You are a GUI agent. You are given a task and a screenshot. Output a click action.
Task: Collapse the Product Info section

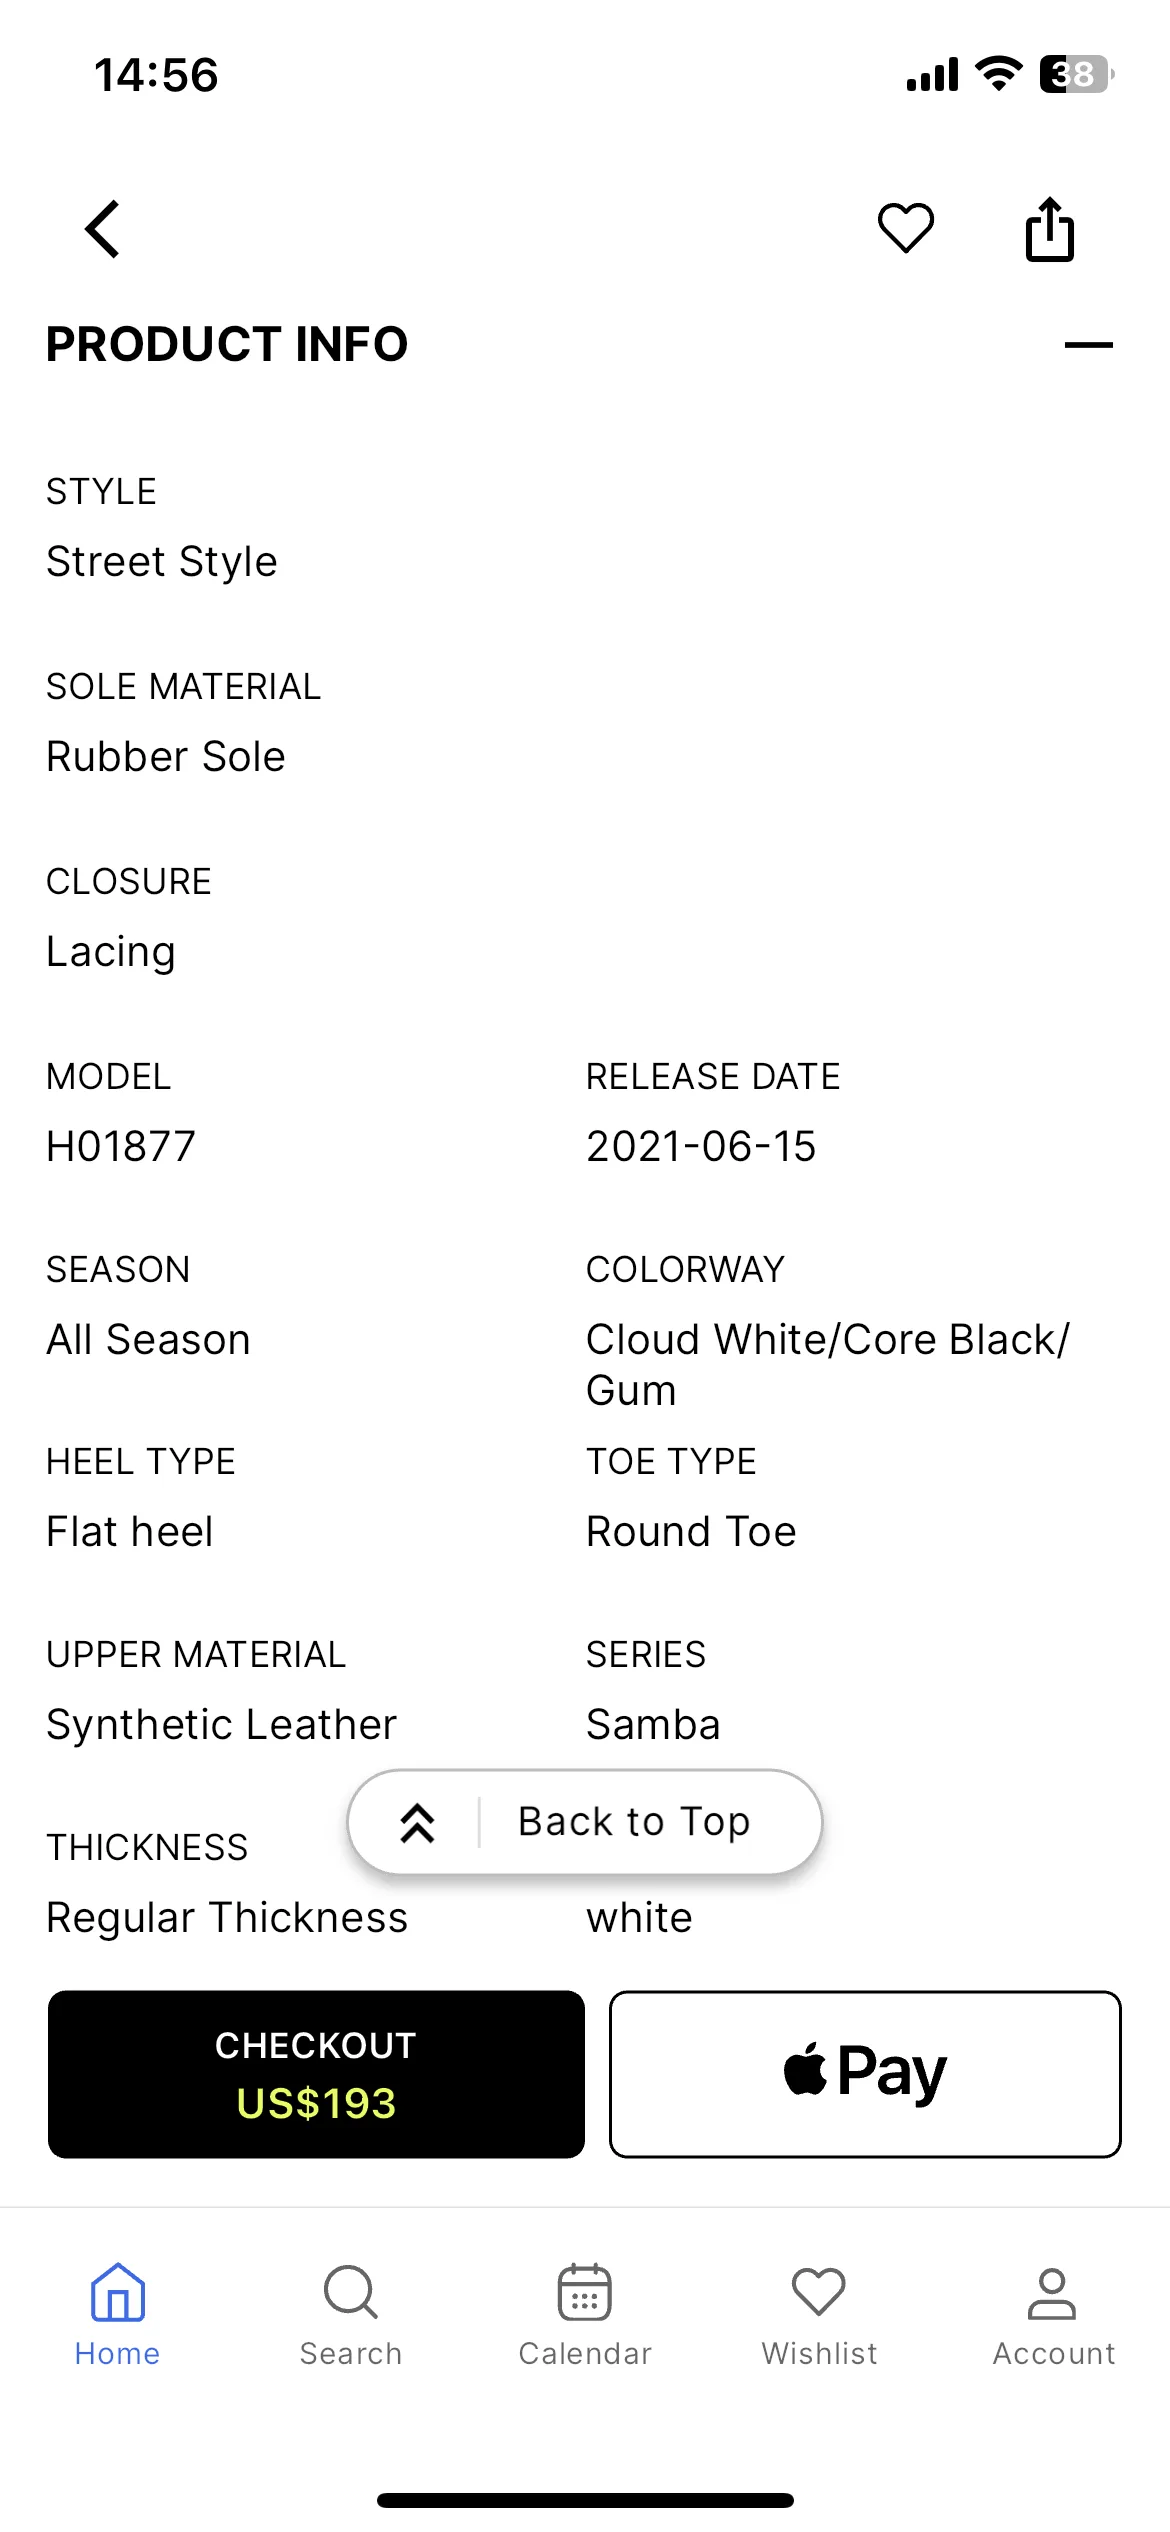(x=1088, y=345)
